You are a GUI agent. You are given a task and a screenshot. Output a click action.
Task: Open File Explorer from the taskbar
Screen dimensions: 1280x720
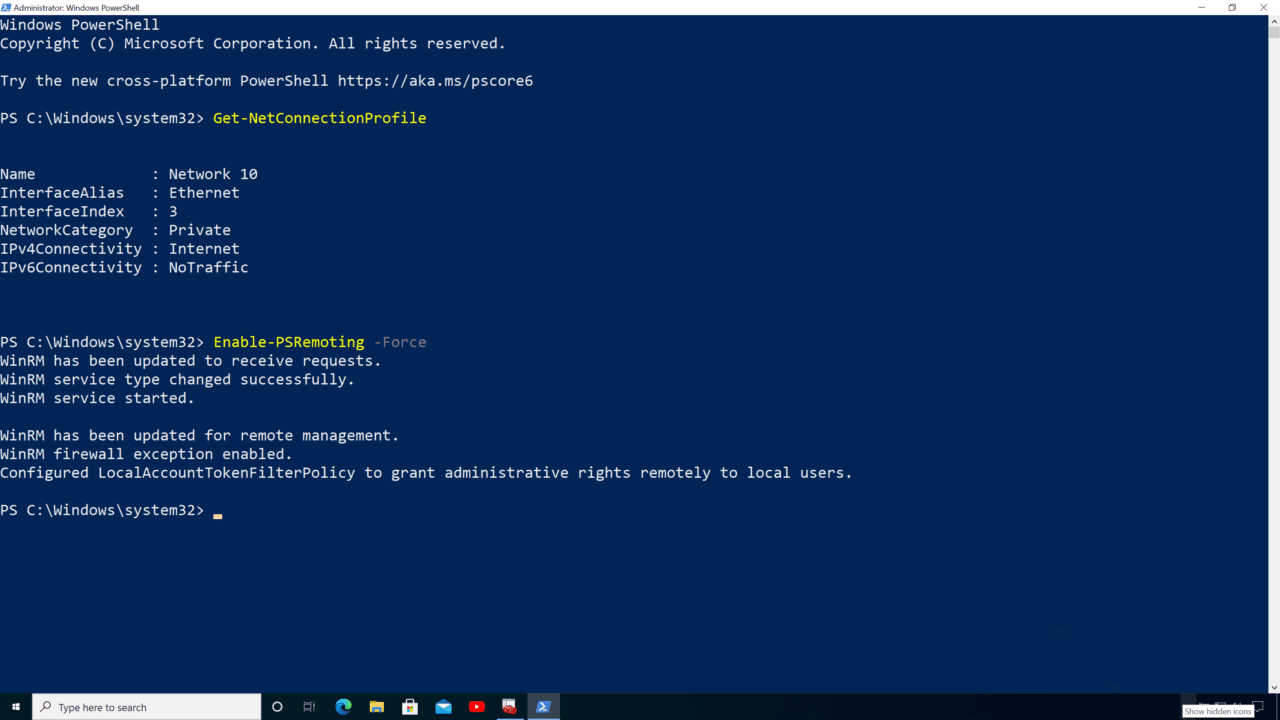pos(377,707)
